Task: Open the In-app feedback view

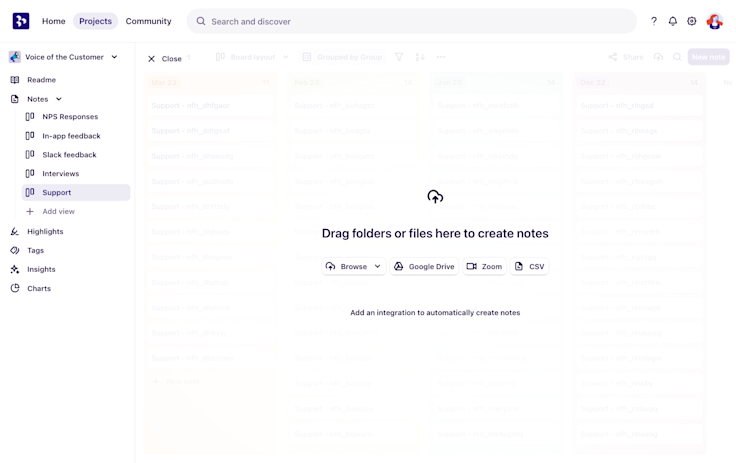Action: click(71, 136)
